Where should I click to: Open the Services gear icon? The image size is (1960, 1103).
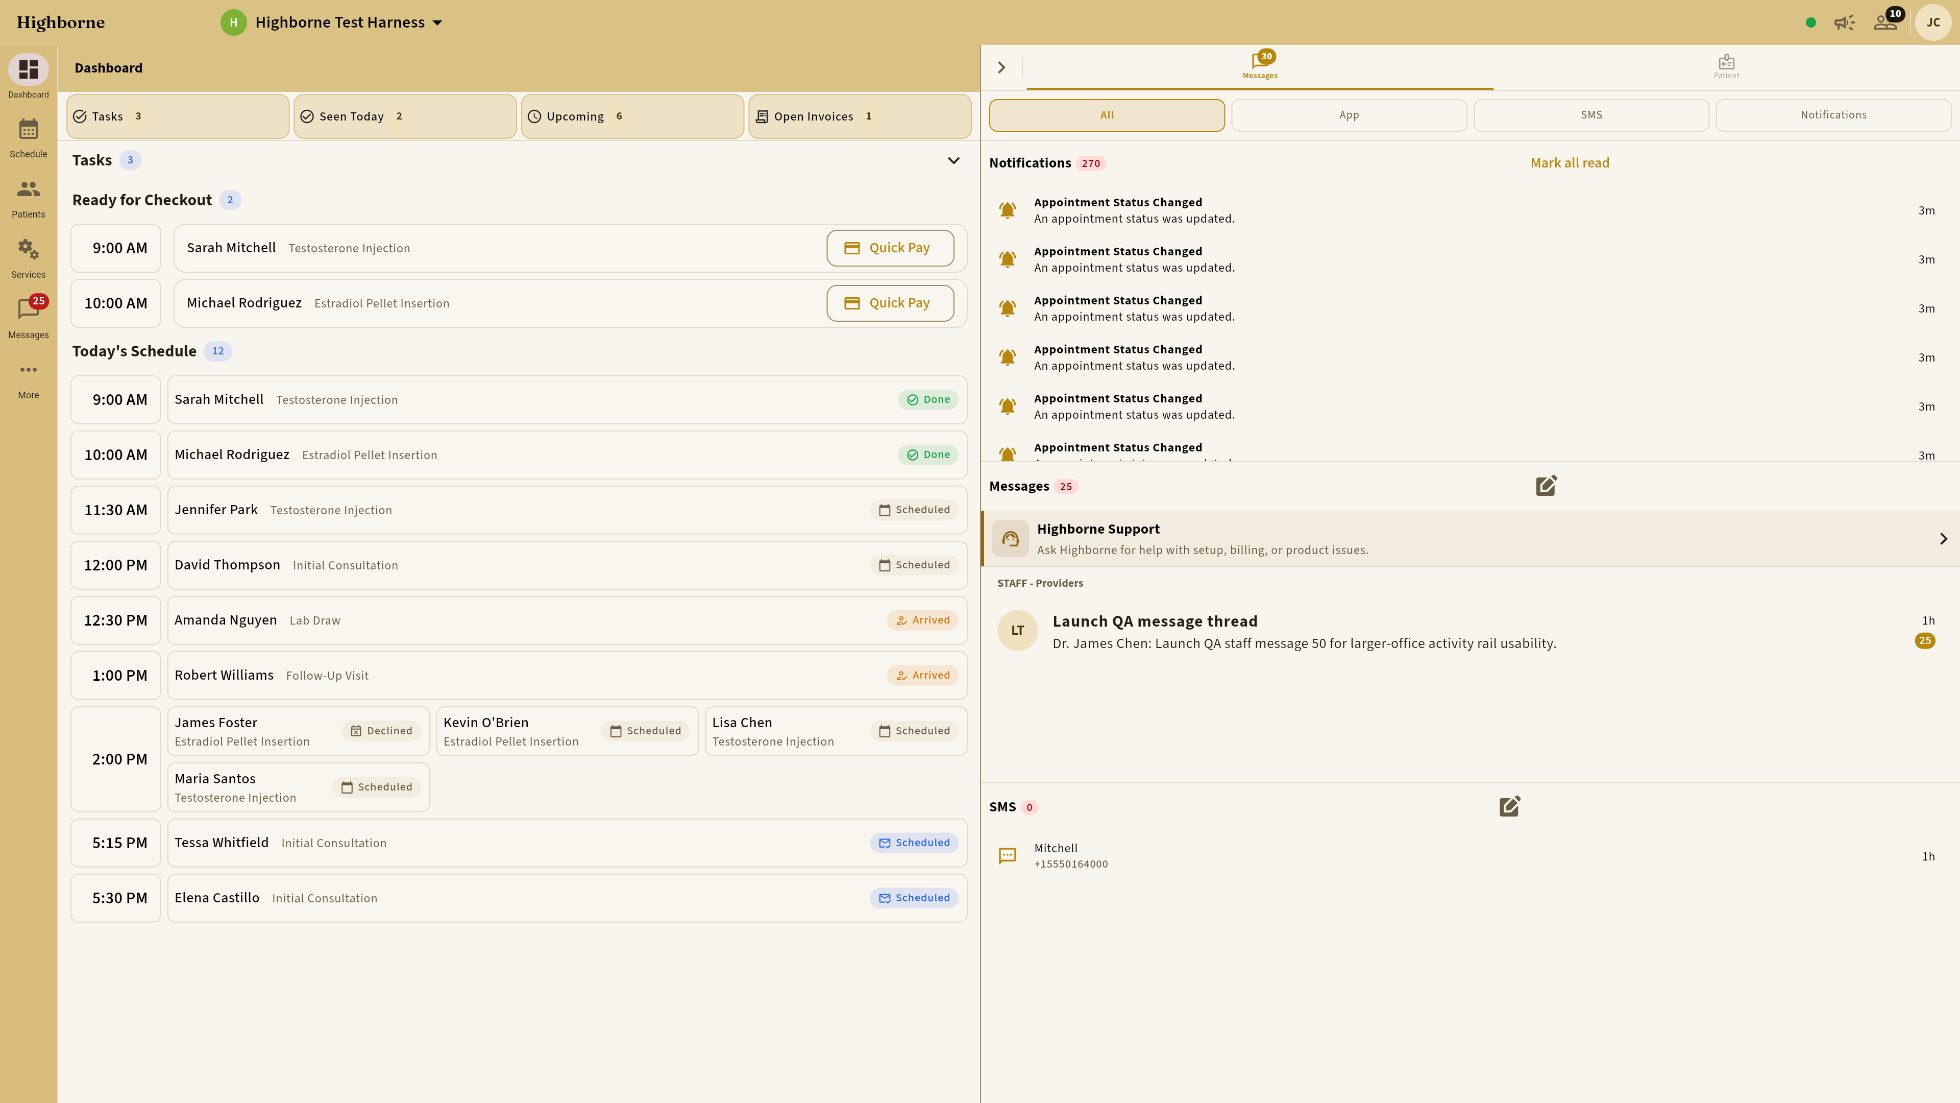(x=28, y=249)
